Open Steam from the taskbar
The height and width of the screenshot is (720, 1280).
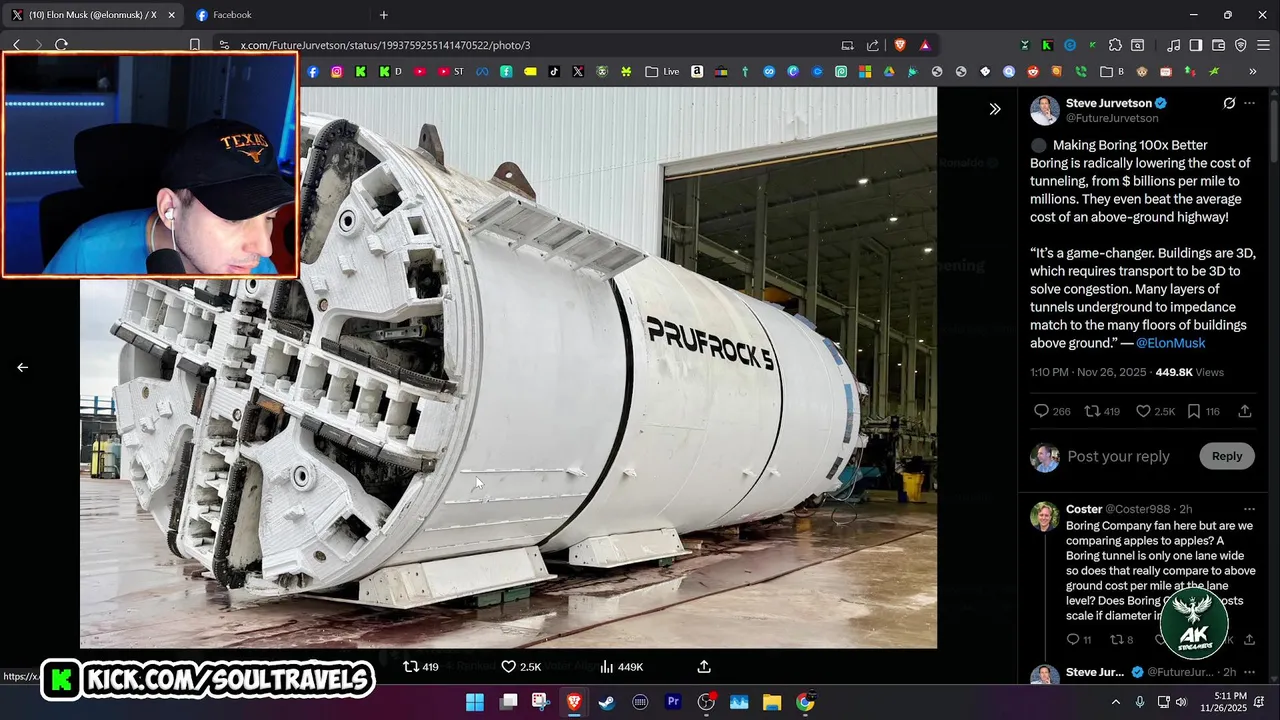pyautogui.click(x=607, y=702)
